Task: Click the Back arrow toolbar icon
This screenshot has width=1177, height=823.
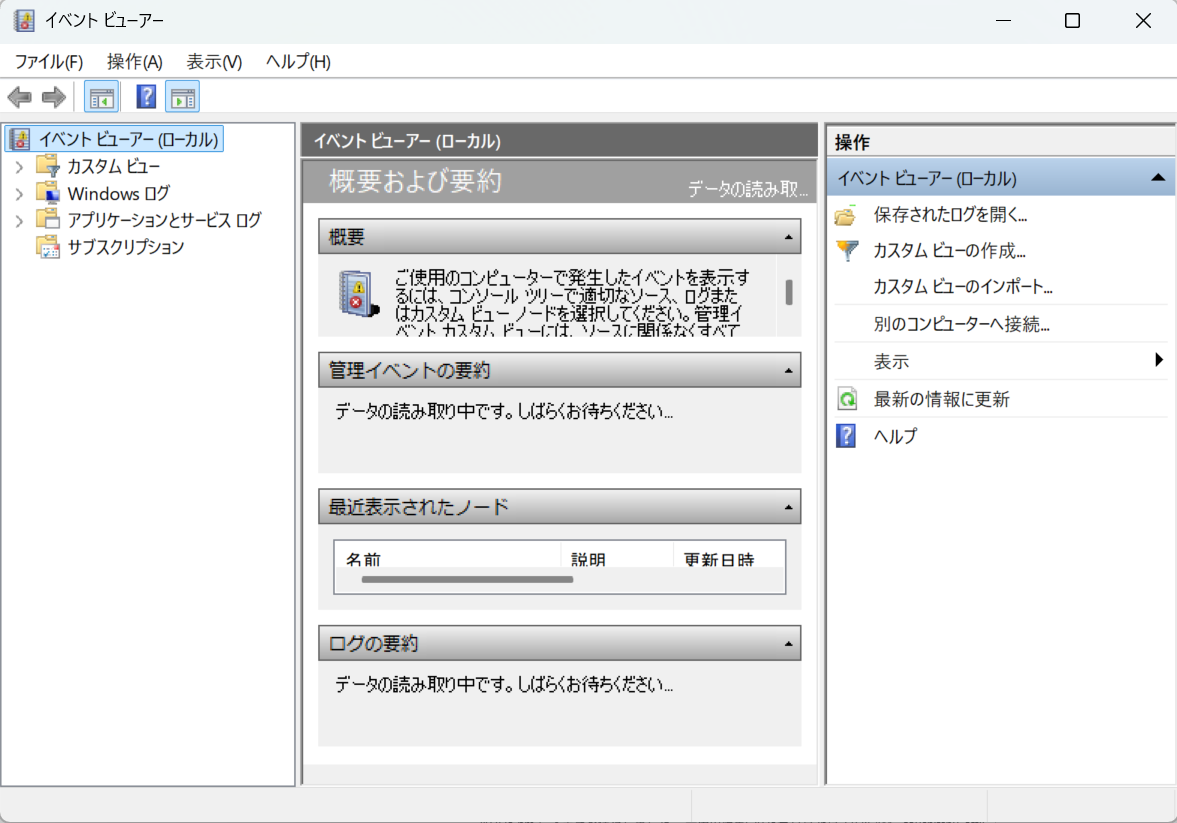Action: (x=19, y=97)
